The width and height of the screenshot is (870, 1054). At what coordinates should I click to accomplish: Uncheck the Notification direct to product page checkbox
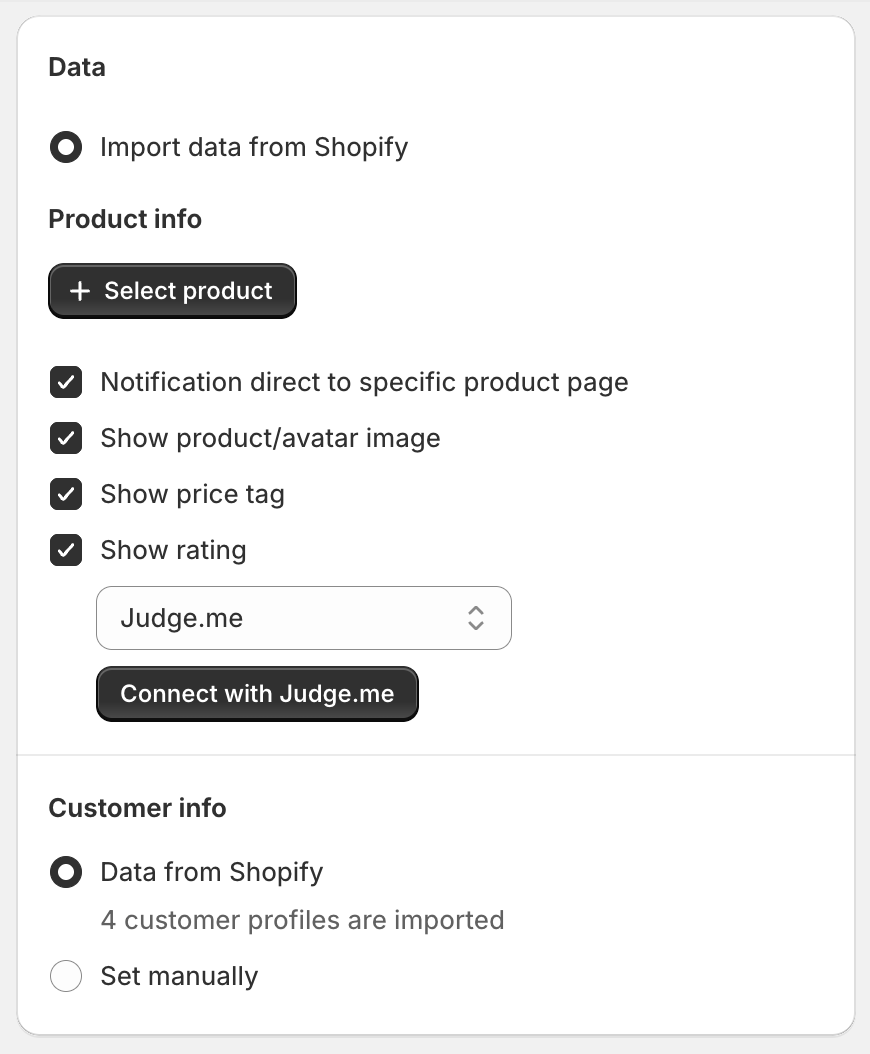click(66, 383)
